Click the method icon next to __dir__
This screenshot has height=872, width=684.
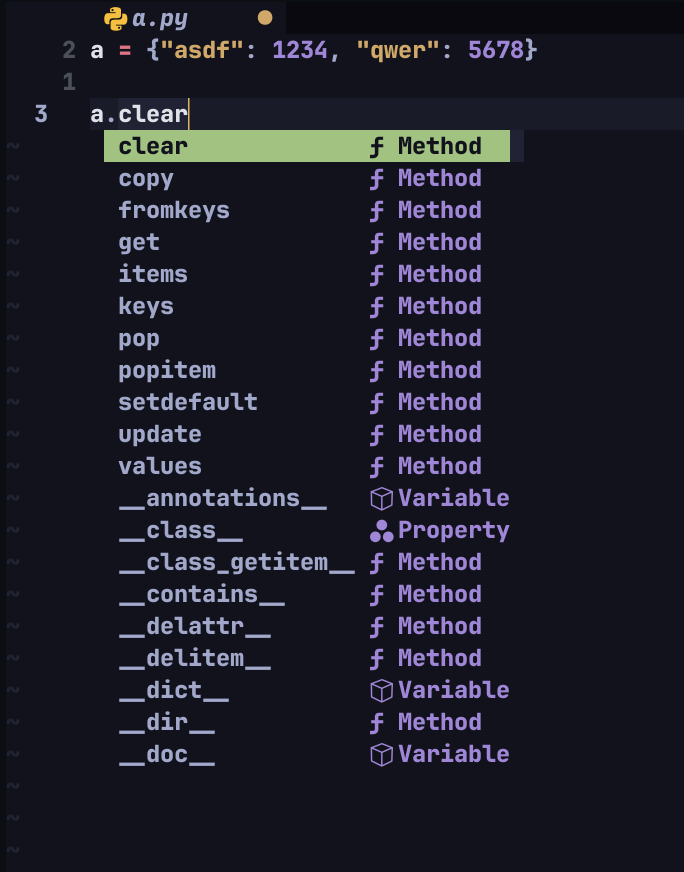376,723
